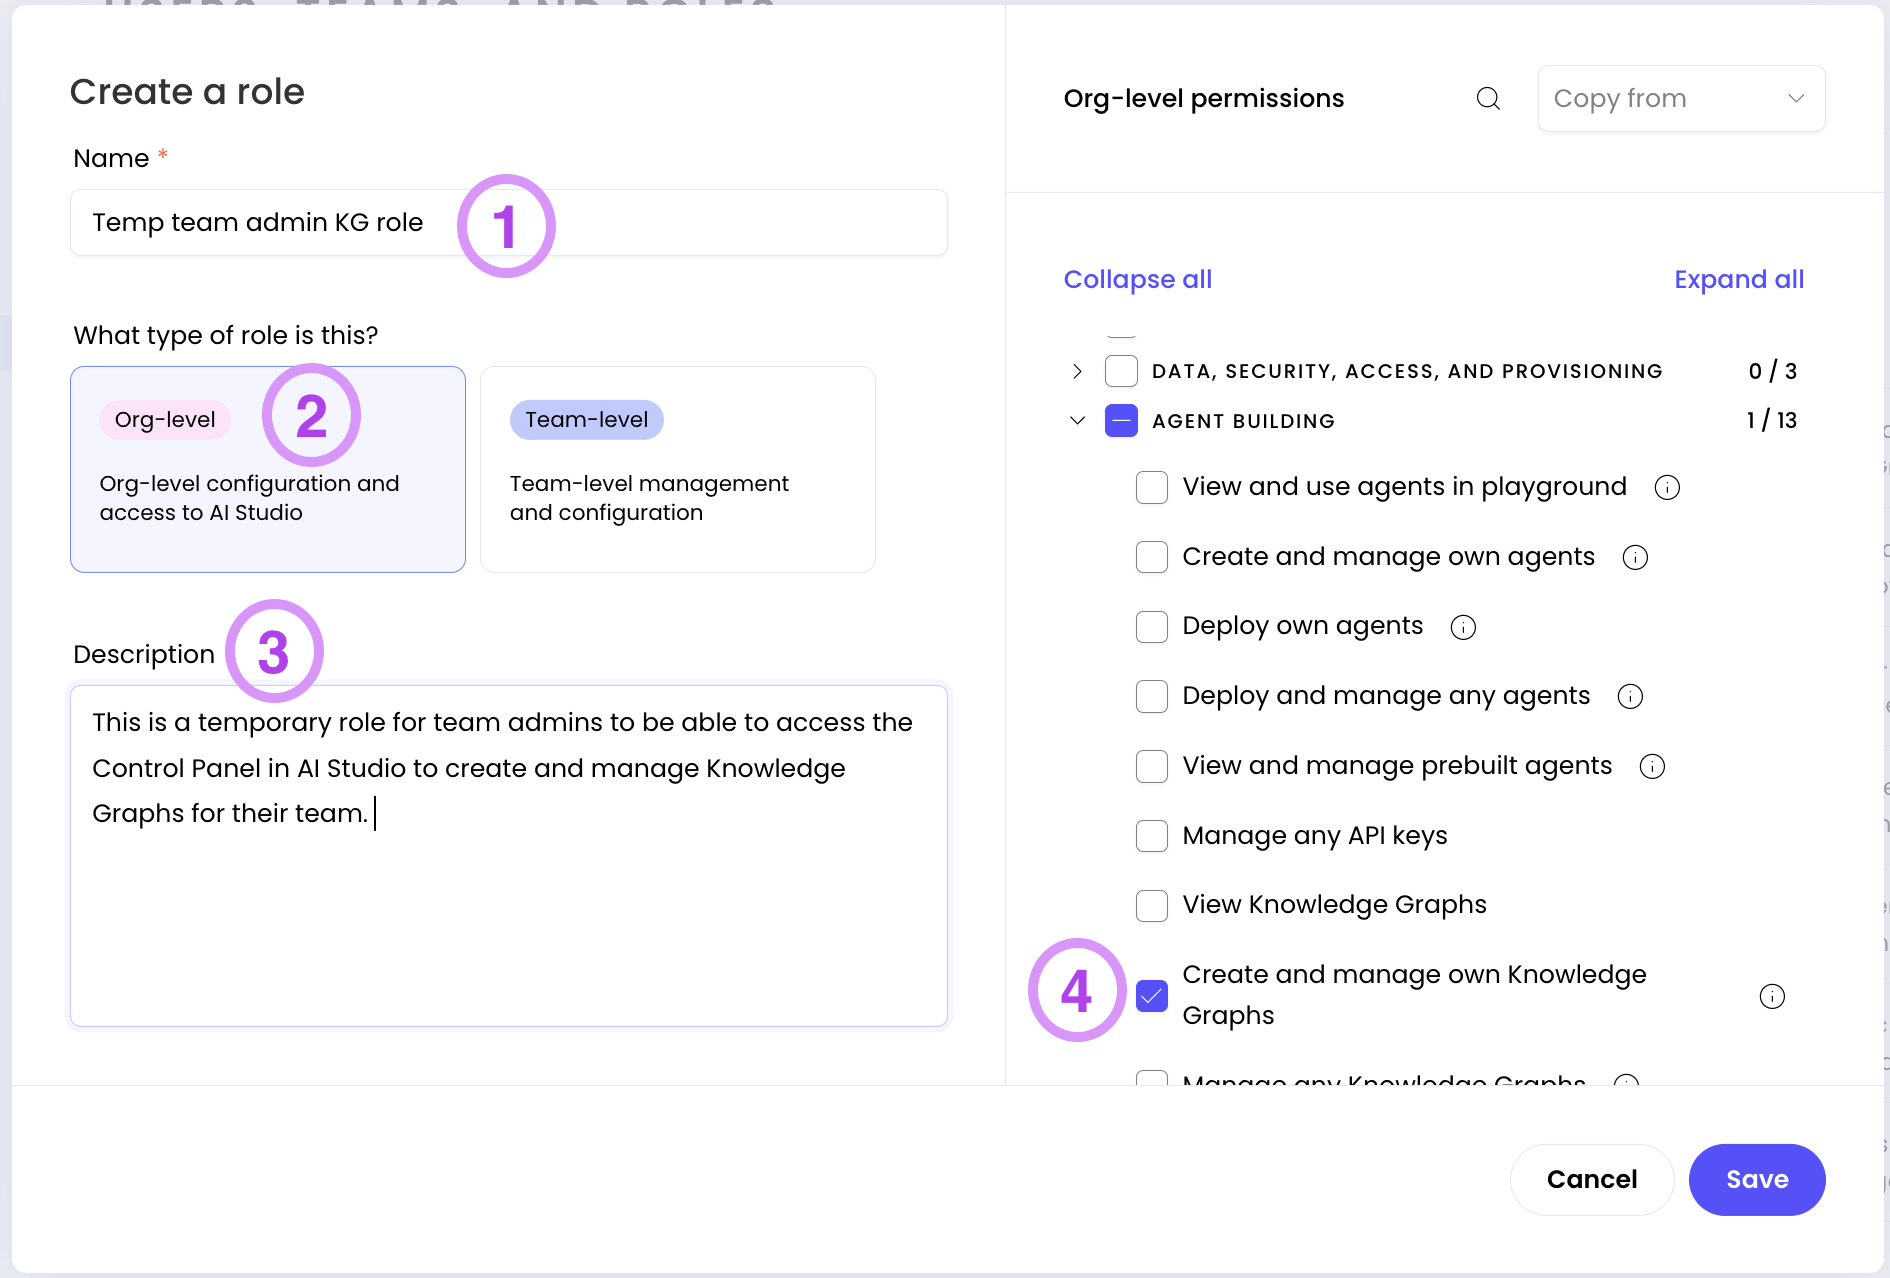Select the Team-level role type card
Screen dimensions: 1890x1278
pyautogui.click(x=678, y=469)
